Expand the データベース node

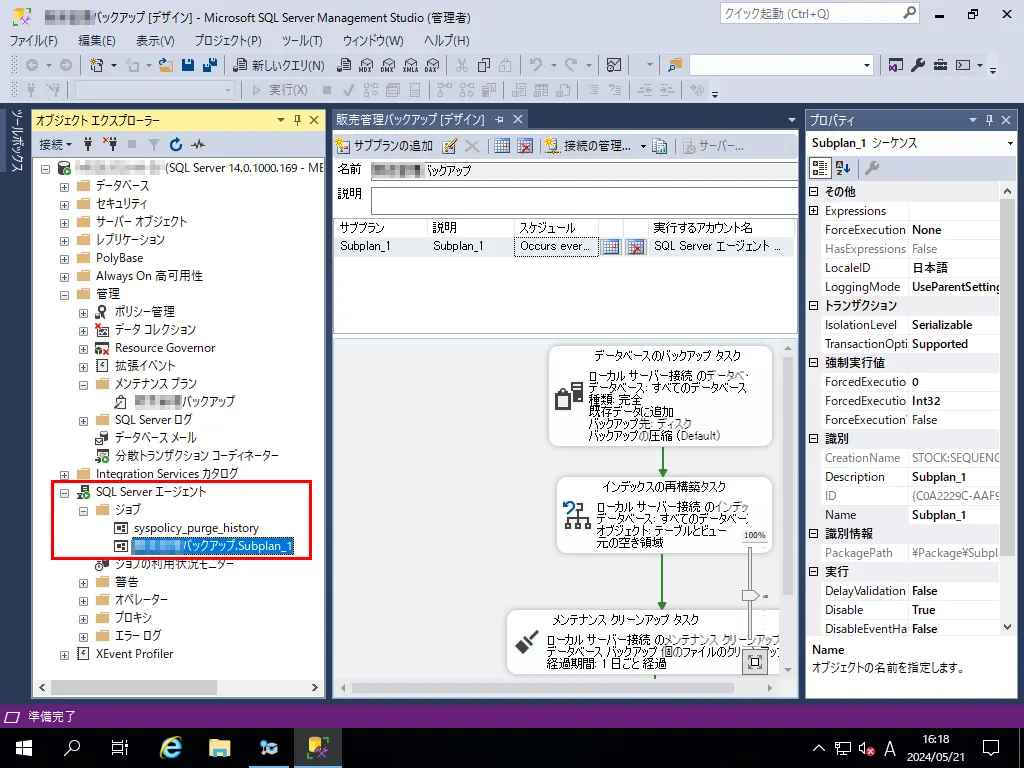pos(64,187)
